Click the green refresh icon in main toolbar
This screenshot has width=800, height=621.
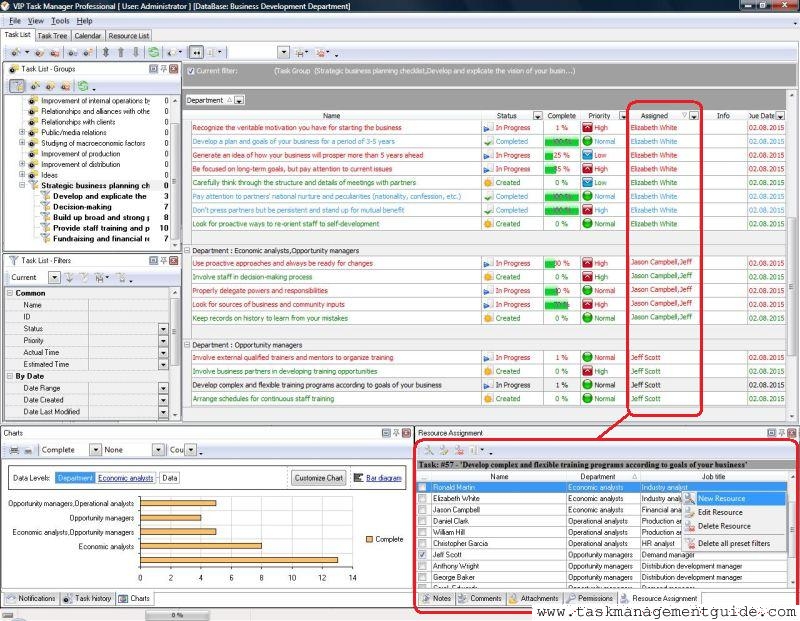click(x=154, y=52)
